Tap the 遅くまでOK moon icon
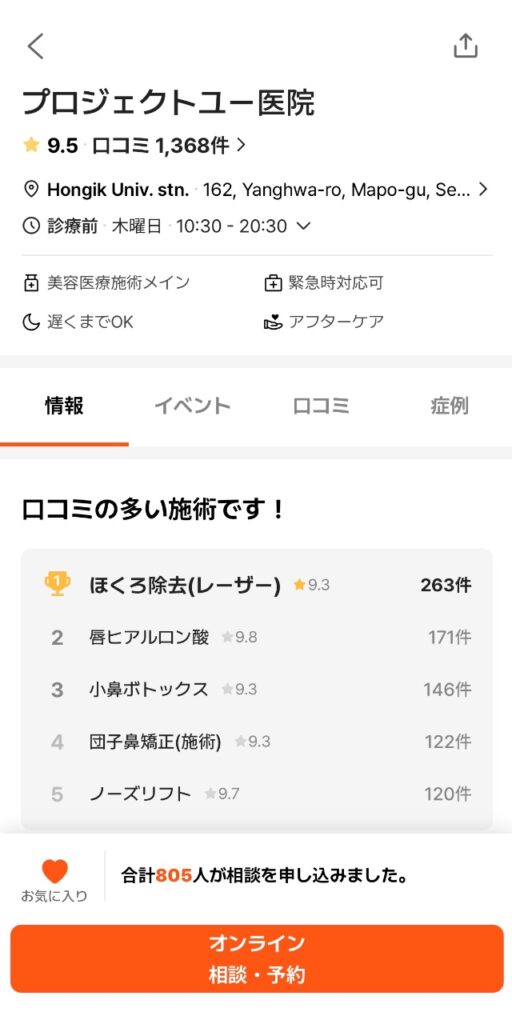 (31, 322)
